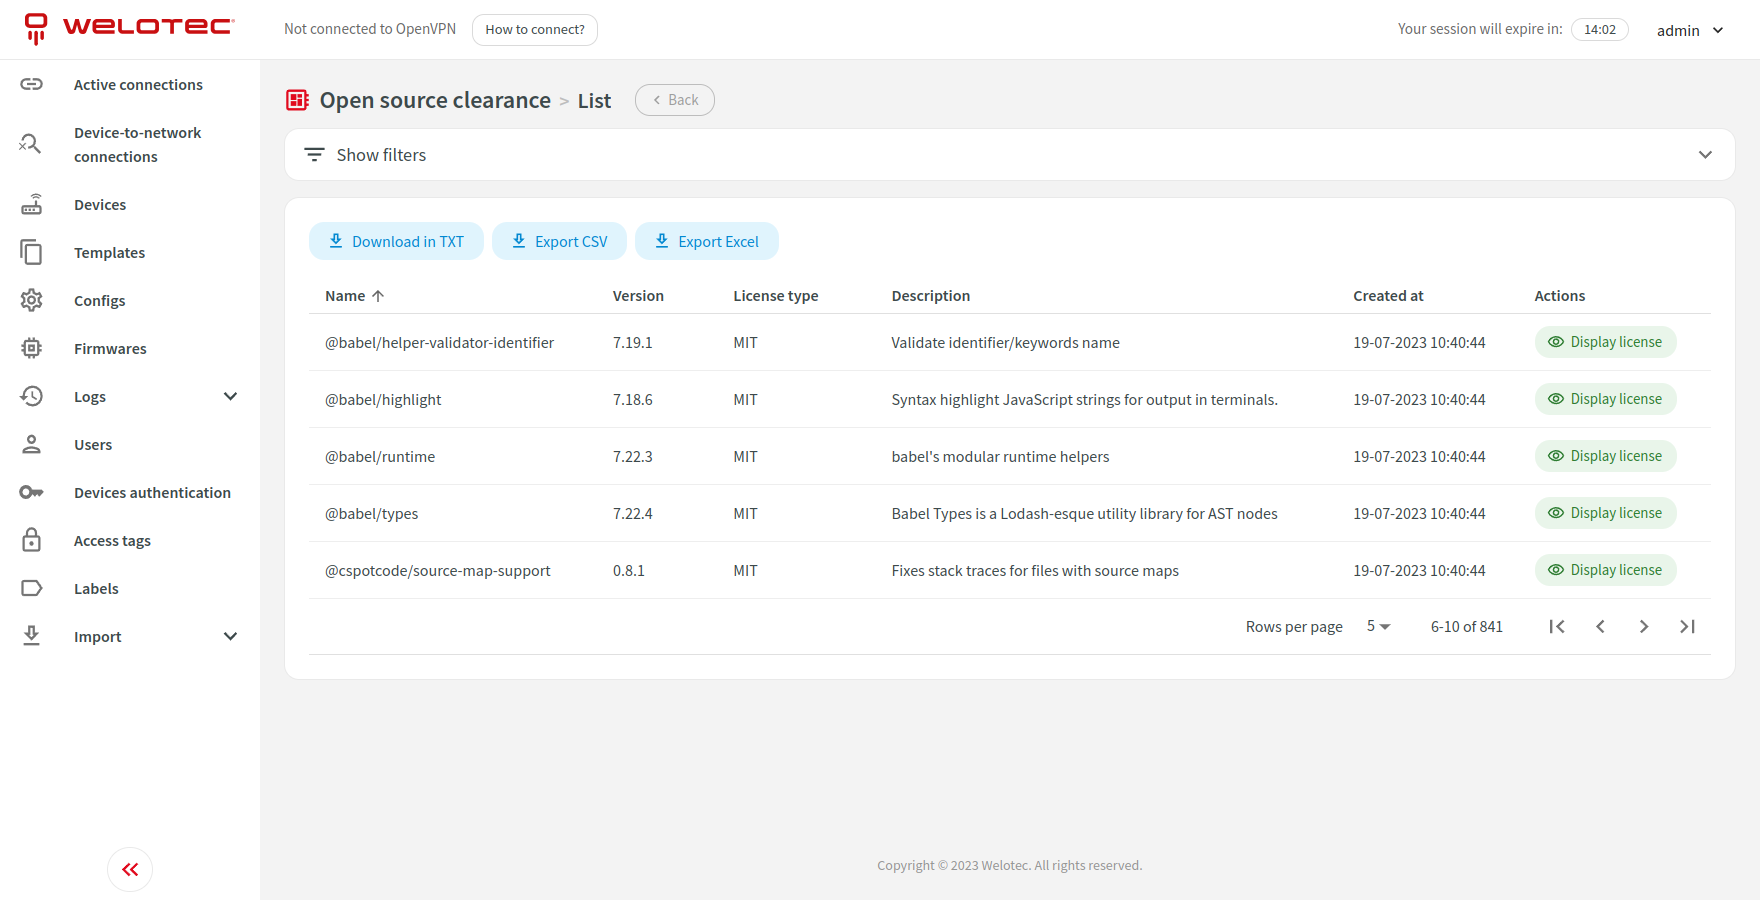Open Configs via the gear icon
The height and width of the screenshot is (900, 1760).
[32, 300]
